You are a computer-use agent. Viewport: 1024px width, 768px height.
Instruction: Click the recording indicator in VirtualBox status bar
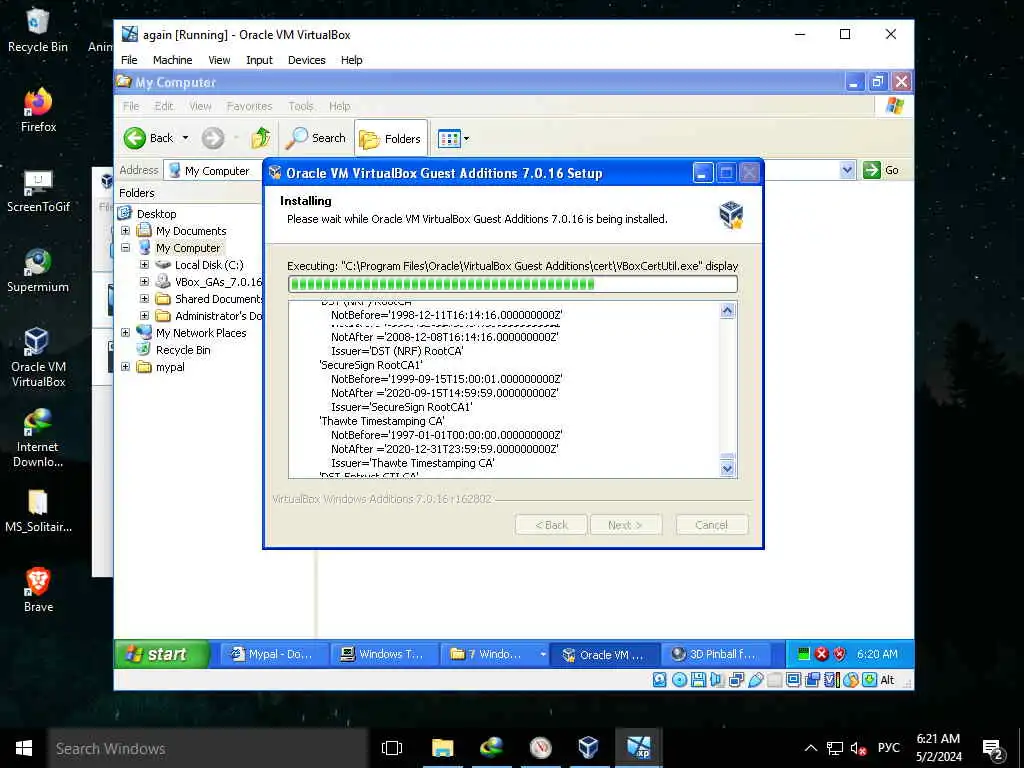pos(812,680)
